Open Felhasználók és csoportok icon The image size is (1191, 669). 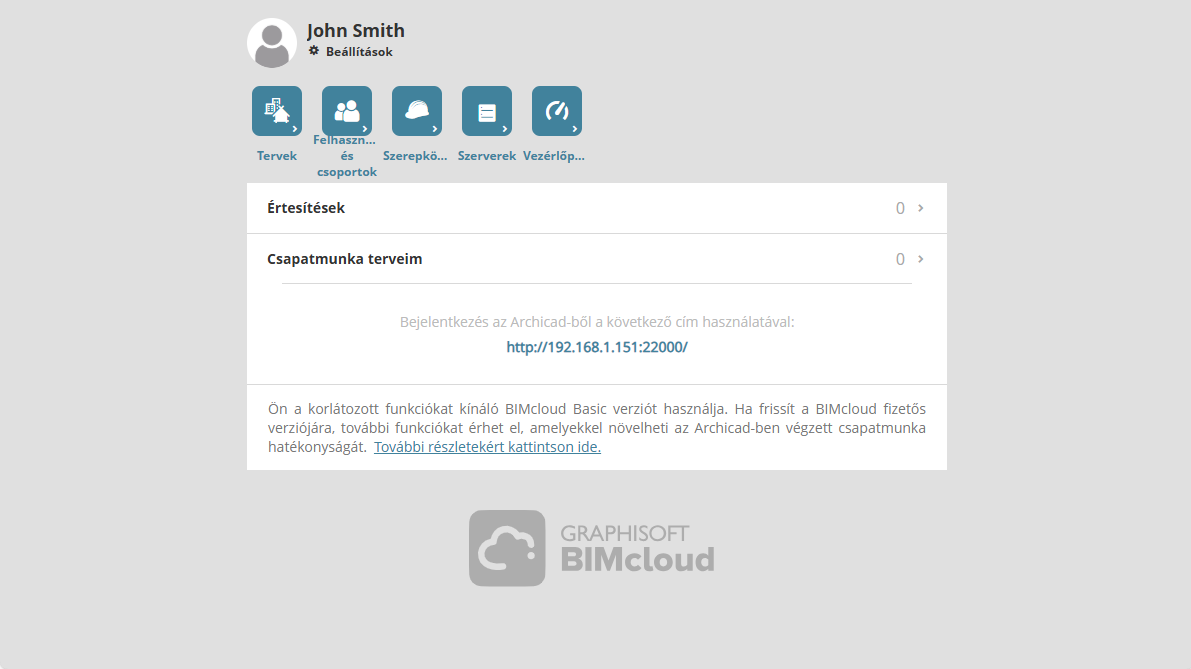click(x=346, y=111)
